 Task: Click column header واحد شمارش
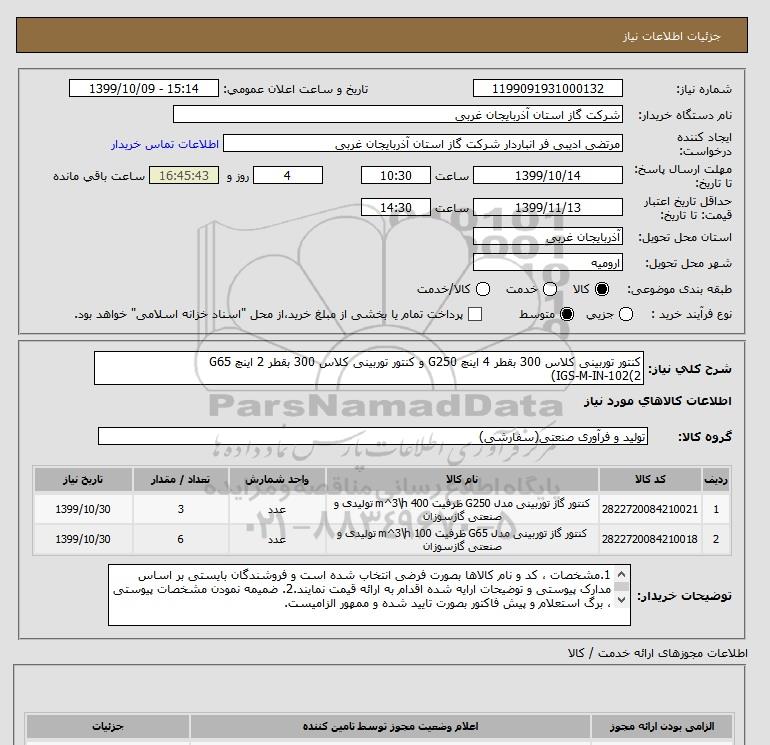point(277,480)
